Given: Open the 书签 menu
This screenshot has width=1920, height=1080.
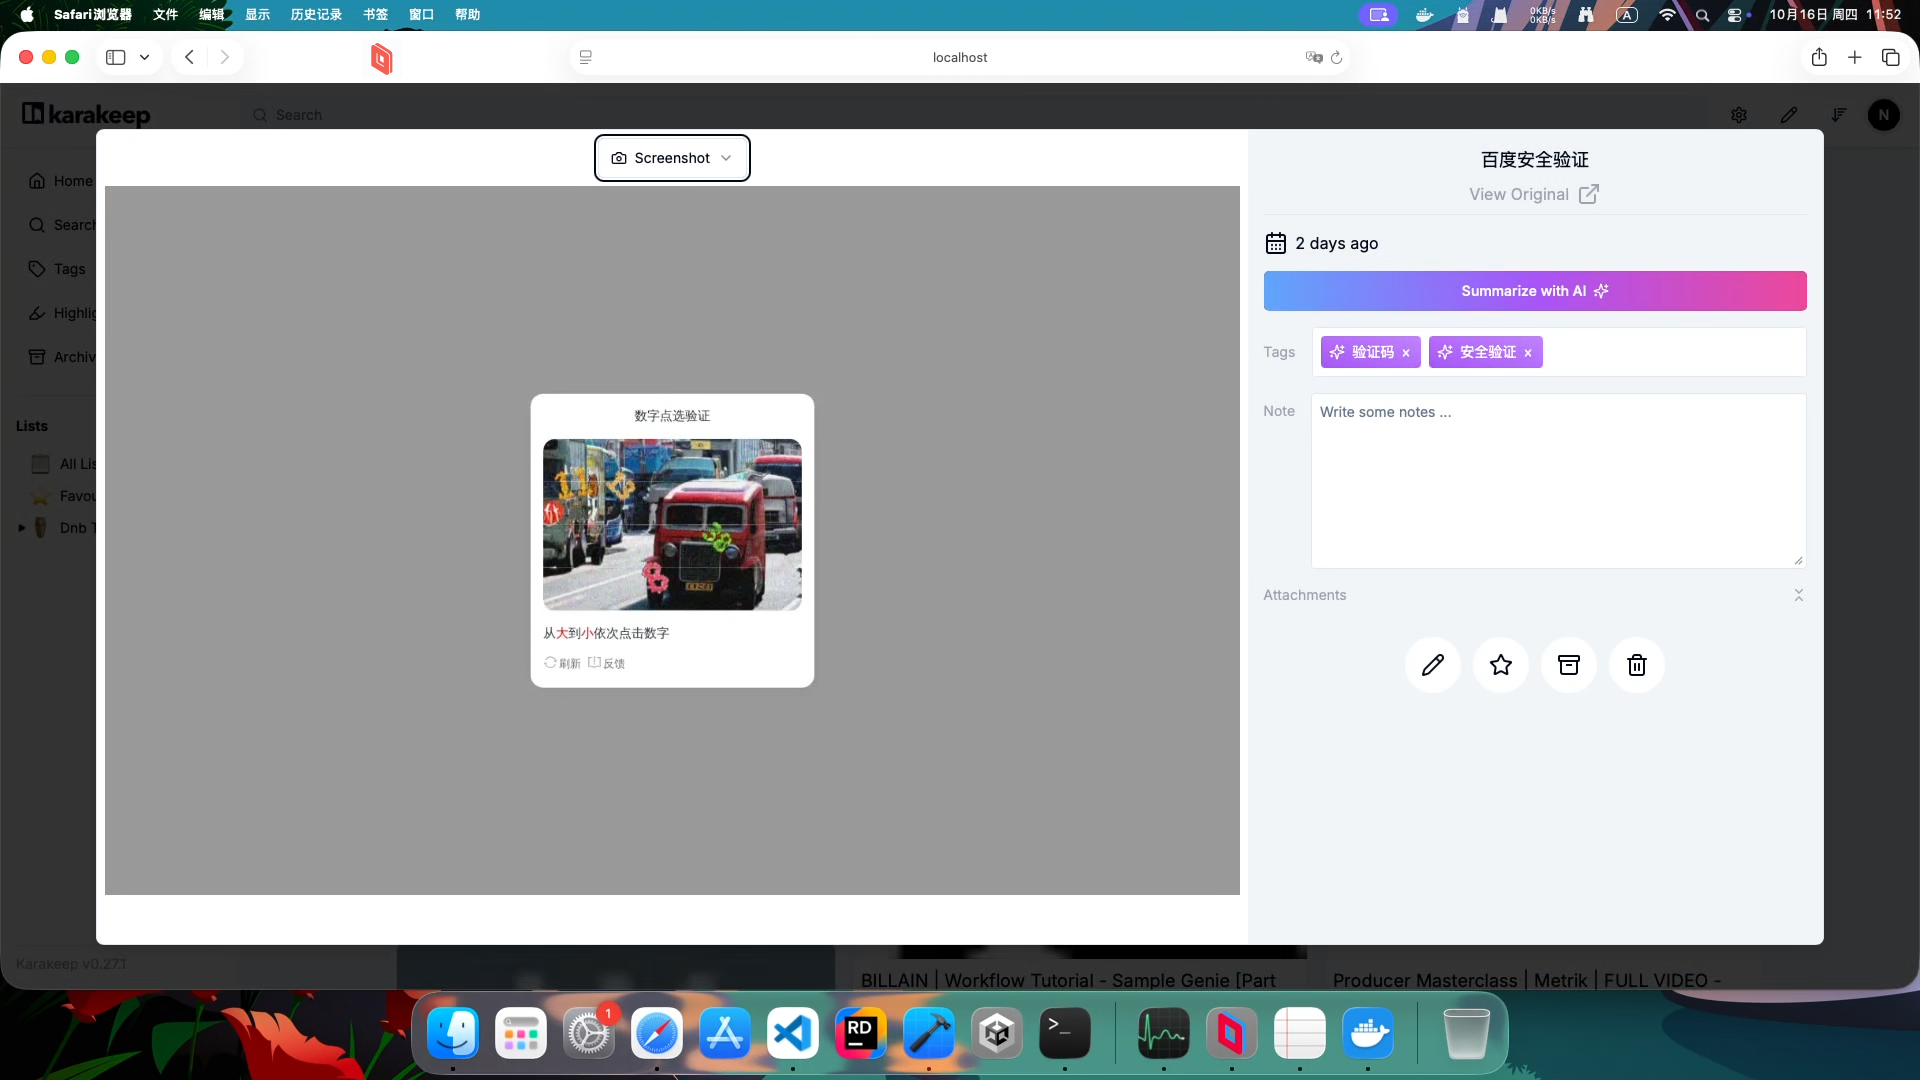Looking at the screenshot, I should (375, 14).
